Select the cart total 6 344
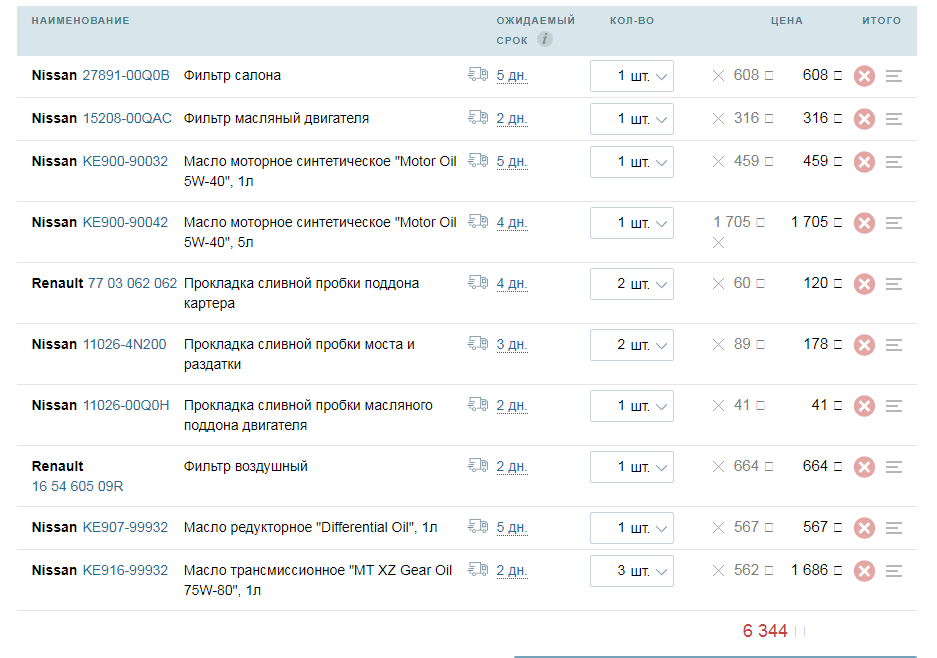 [765, 631]
